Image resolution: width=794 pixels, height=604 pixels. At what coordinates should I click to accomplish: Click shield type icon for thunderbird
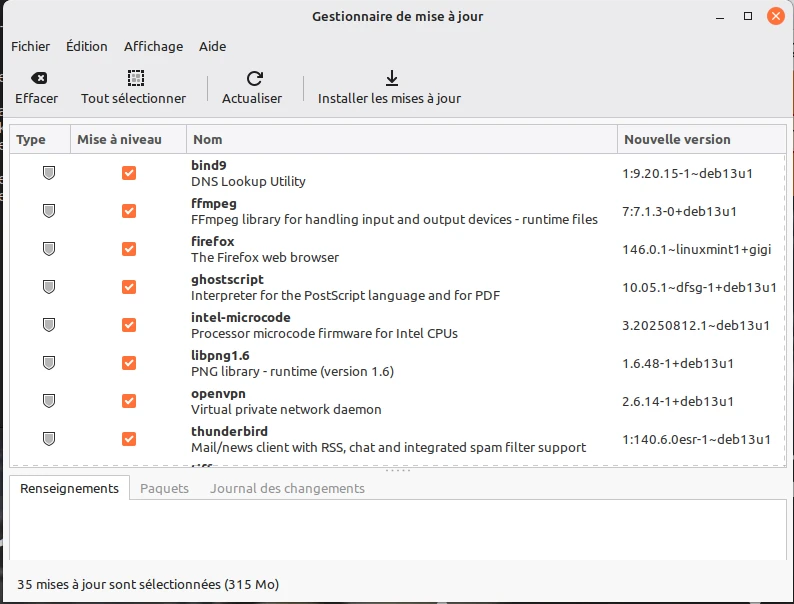[x=48, y=439]
